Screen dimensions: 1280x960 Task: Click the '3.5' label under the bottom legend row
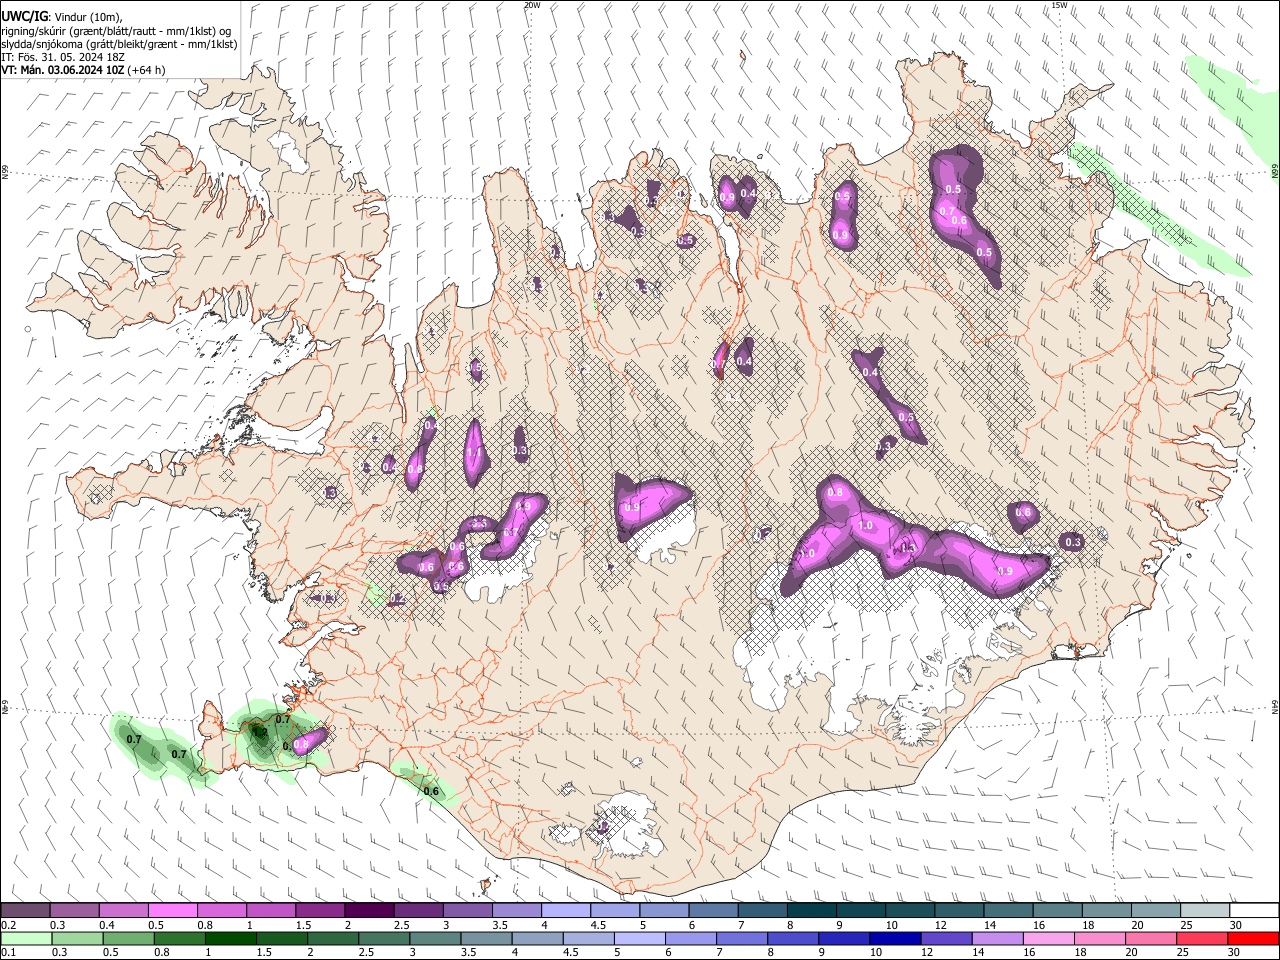tap(467, 953)
